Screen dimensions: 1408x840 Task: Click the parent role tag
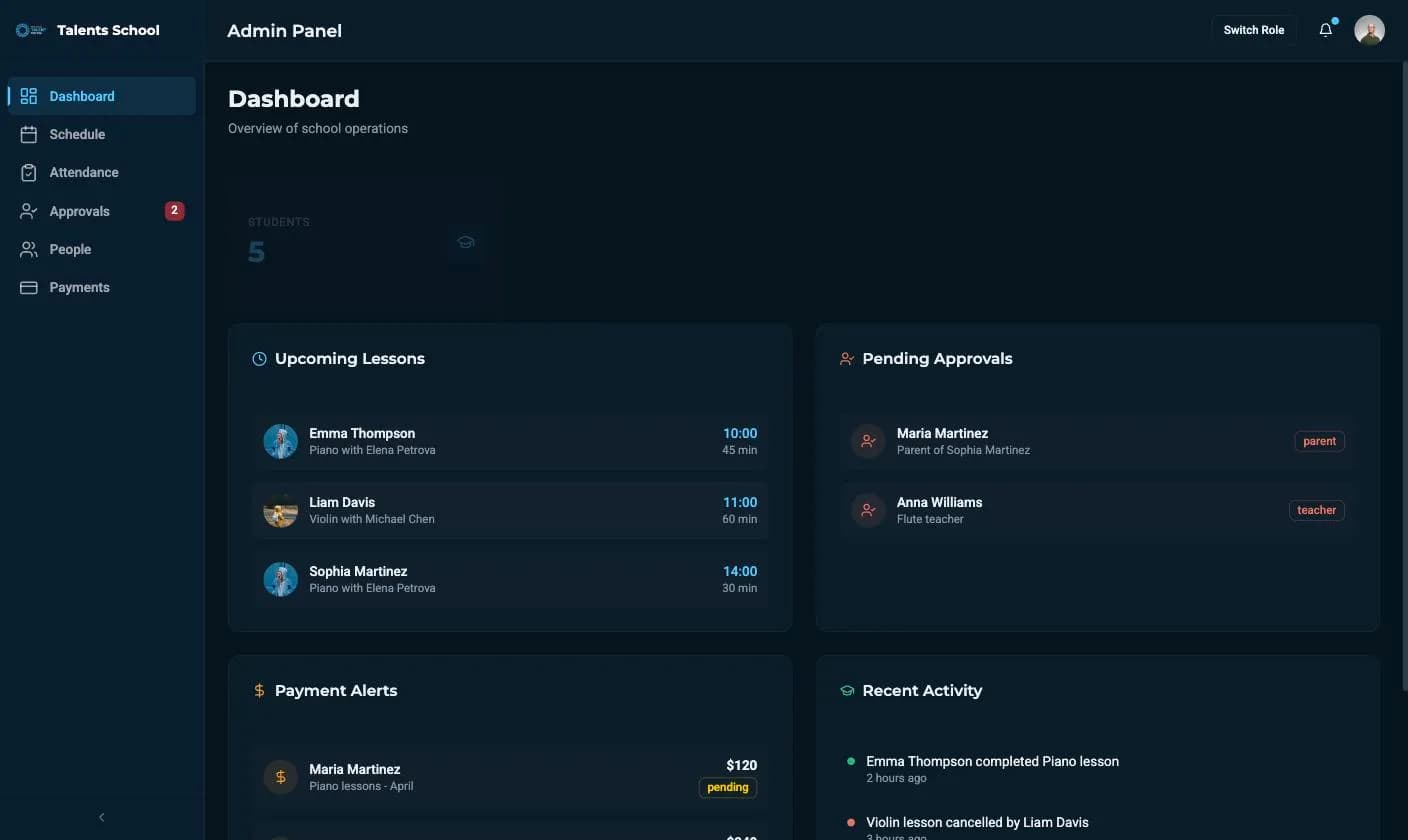pos(1319,441)
